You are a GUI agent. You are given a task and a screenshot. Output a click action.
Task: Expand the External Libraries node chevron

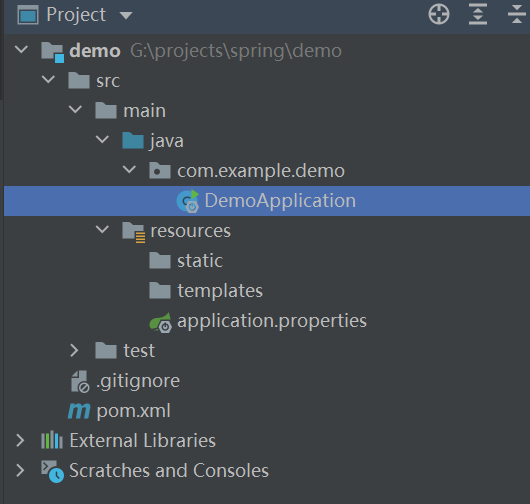tap(20, 440)
